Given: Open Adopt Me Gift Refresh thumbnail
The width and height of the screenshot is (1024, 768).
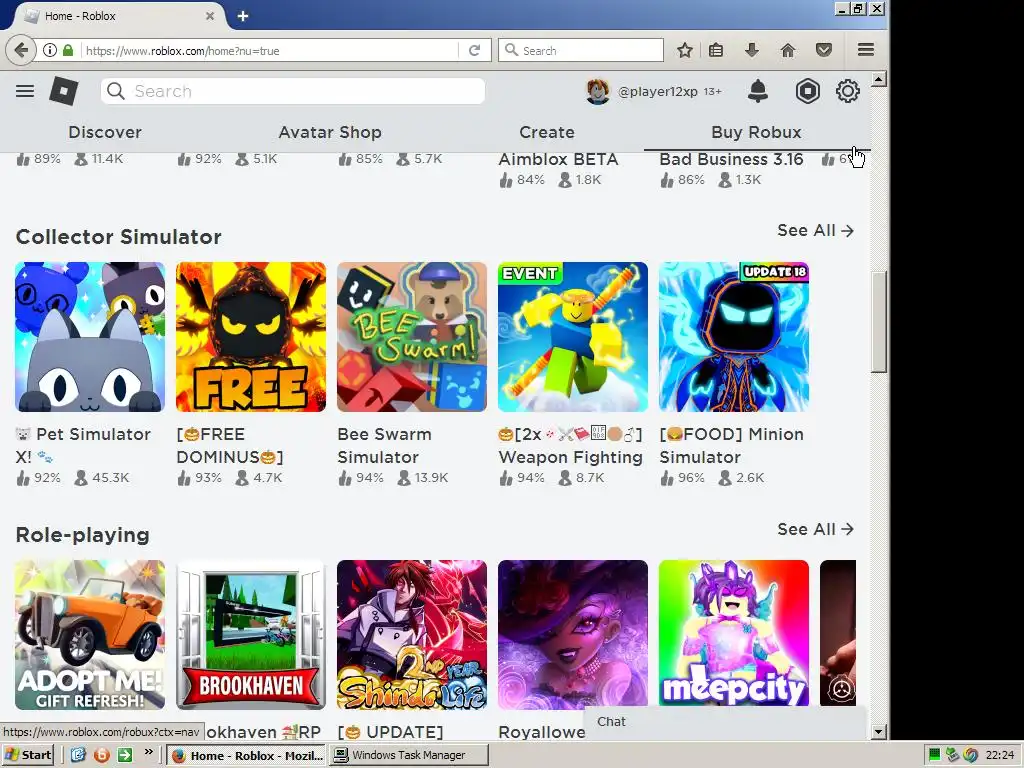Looking at the screenshot, I should coord(90,635).
